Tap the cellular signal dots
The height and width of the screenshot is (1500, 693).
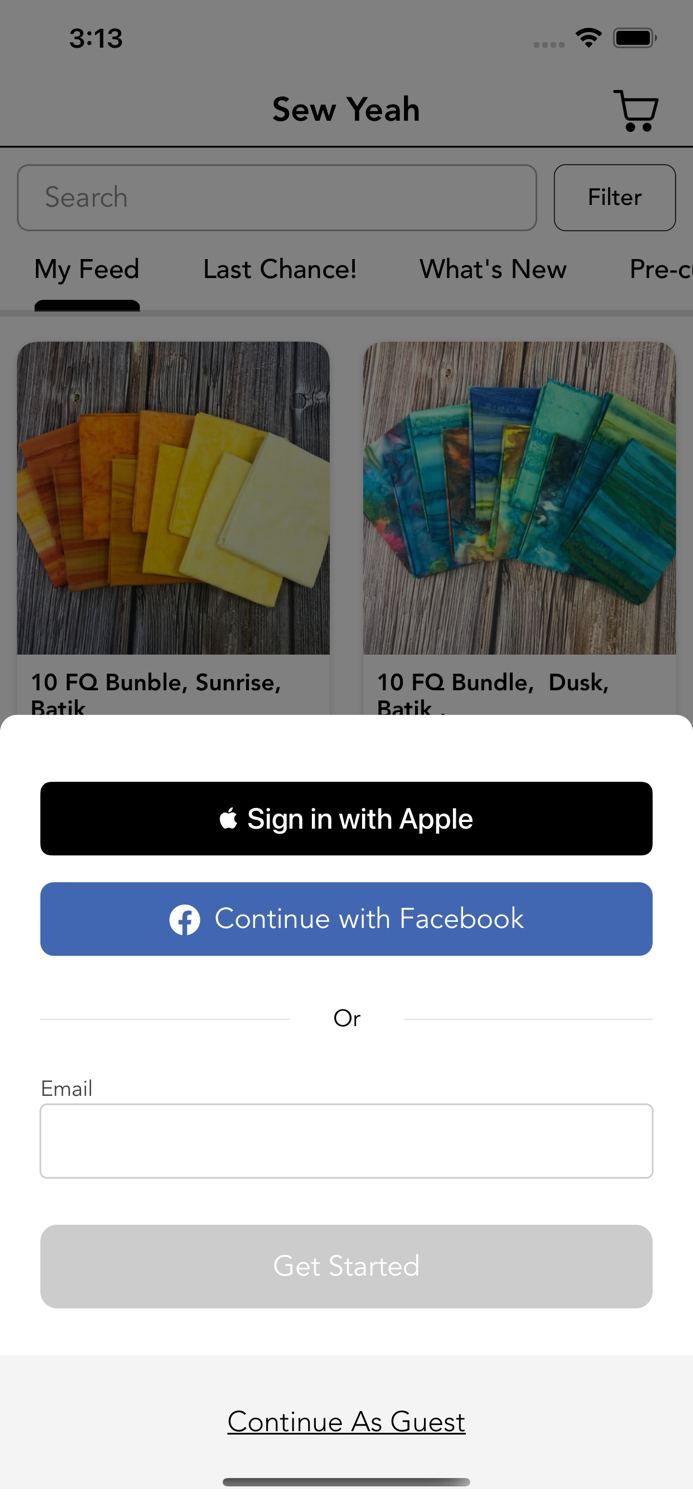point(549,44)
